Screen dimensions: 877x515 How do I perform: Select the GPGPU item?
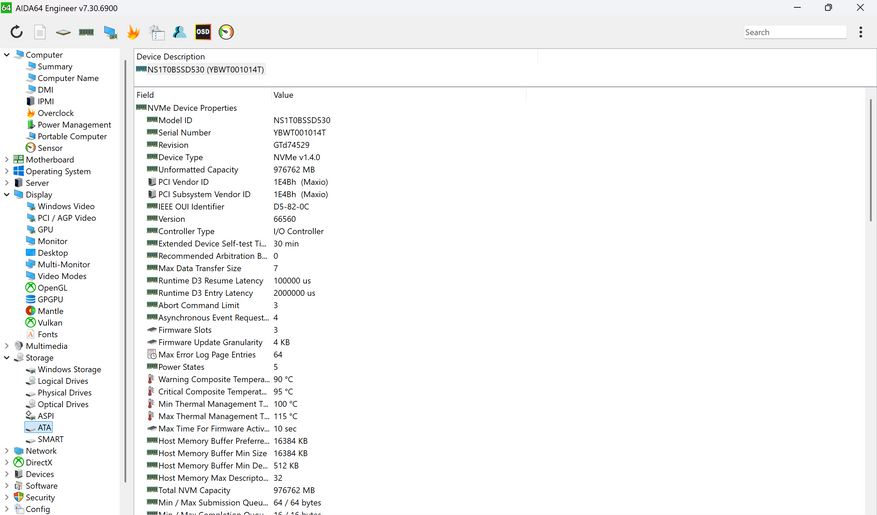point(50,300)
